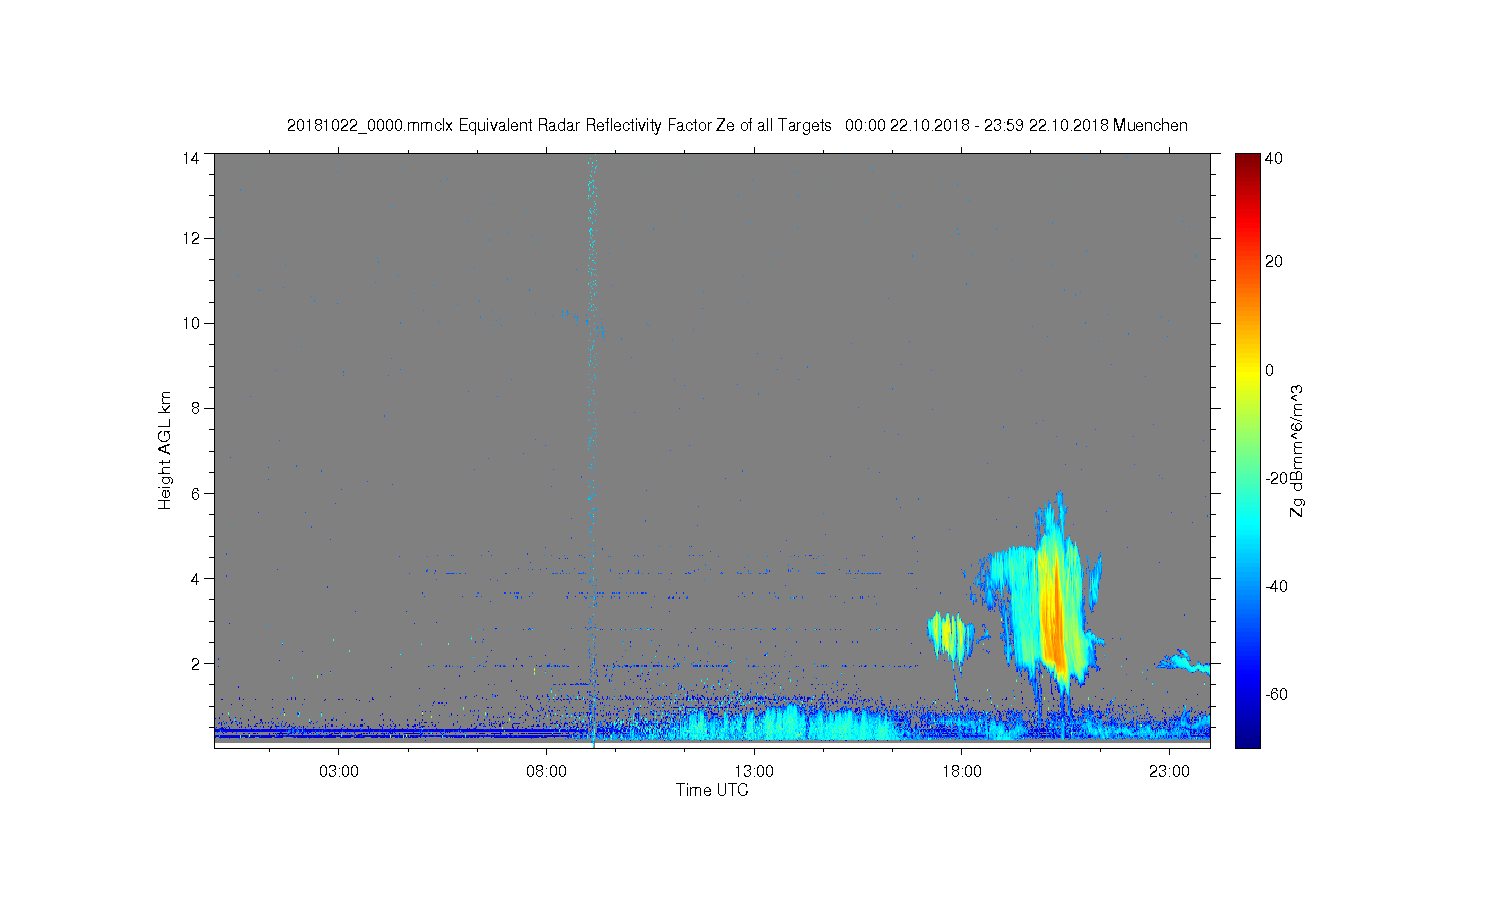
Task: Click the "23:00" time tick label
Action: (x=1169, y=772)
